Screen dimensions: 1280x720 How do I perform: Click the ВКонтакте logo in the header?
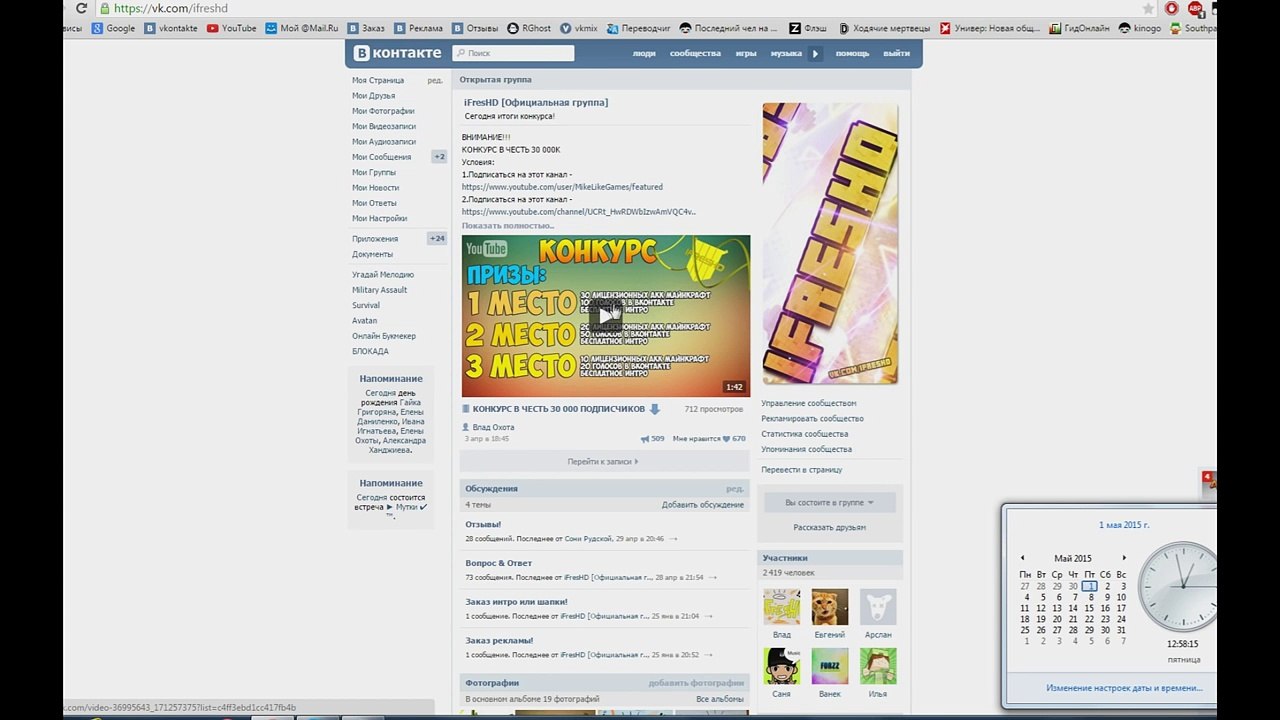pos(398,53)
